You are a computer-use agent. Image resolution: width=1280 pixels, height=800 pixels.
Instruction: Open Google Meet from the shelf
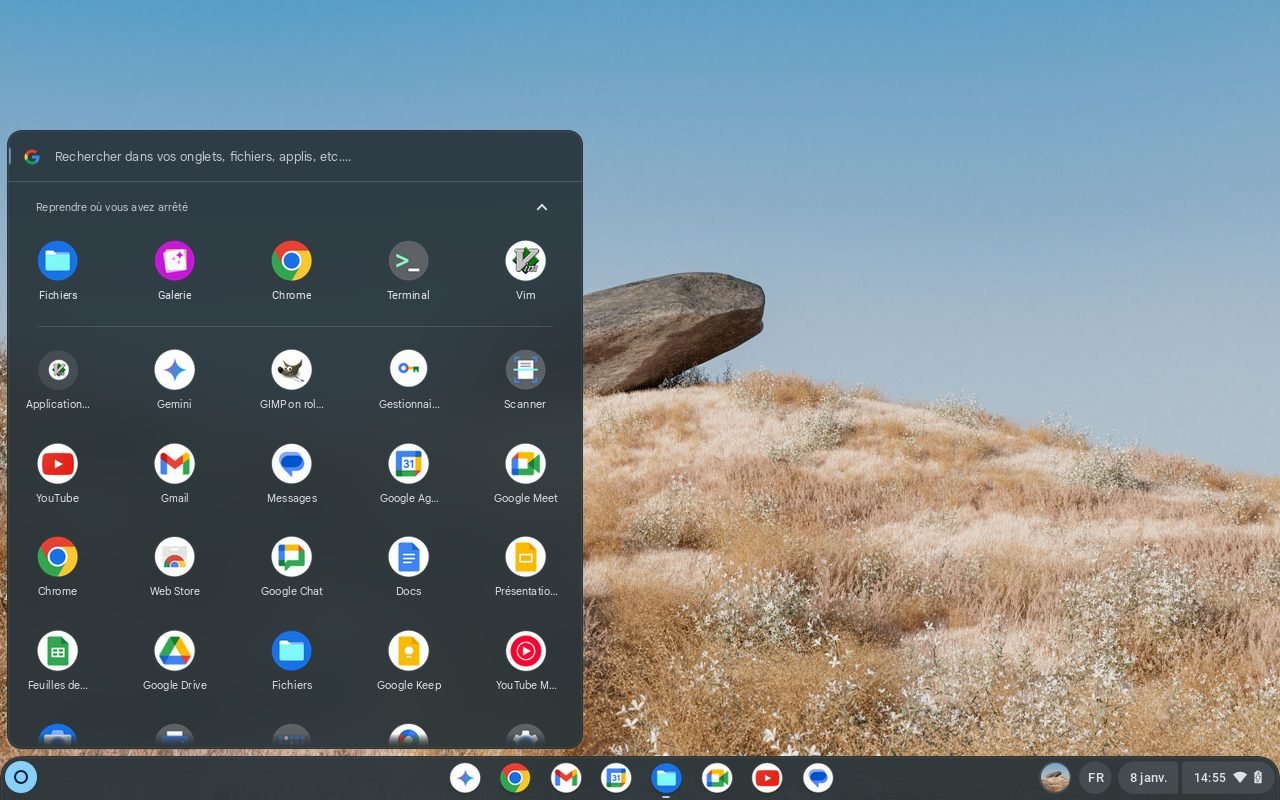(716, 777)
